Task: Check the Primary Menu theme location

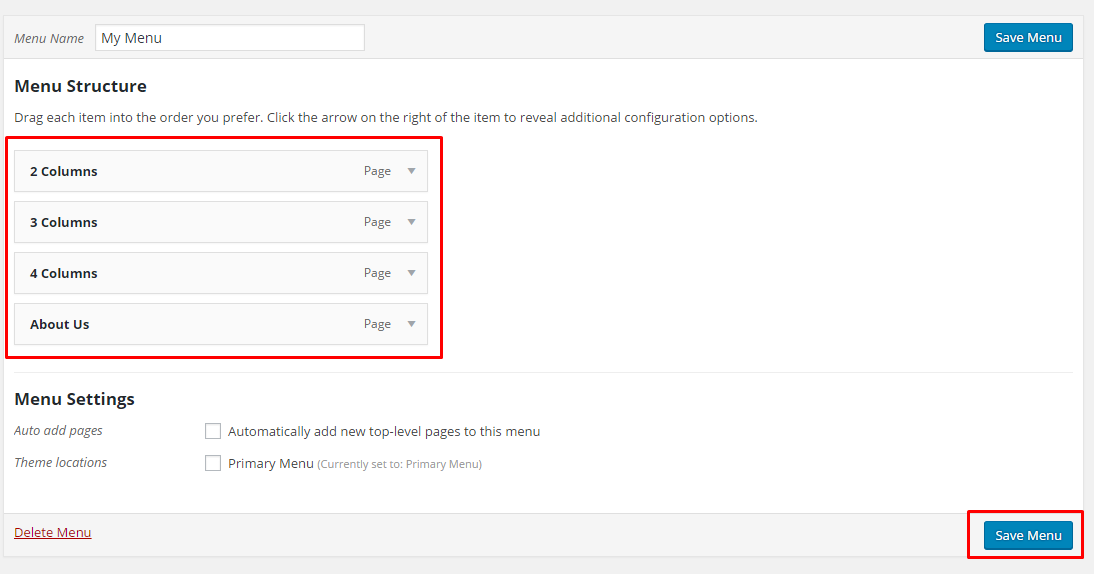Action: (x=213, y=463)
